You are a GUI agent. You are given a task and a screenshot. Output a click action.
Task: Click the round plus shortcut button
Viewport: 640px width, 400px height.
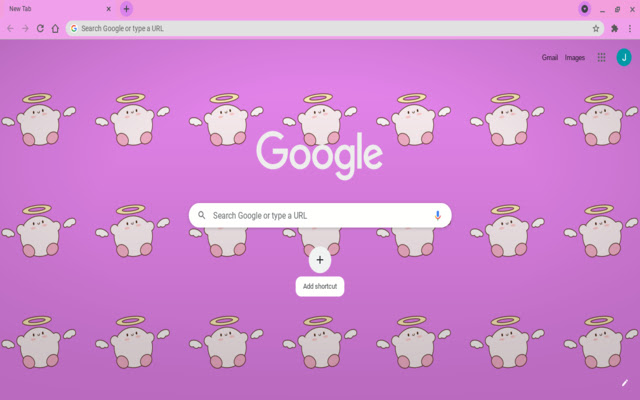tap(320, 260)
